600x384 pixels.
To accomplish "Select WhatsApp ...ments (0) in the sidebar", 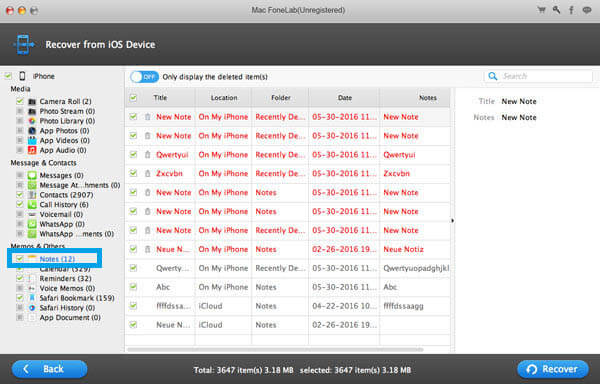I will pyautogui.click(x=77, y=234).
